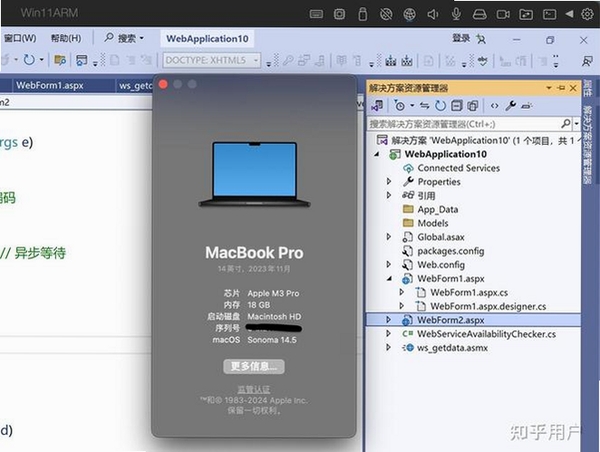This screenshot has width=600, height=452.
Task: Expand the 引用 references node
Action: click(x=389, y=195)
